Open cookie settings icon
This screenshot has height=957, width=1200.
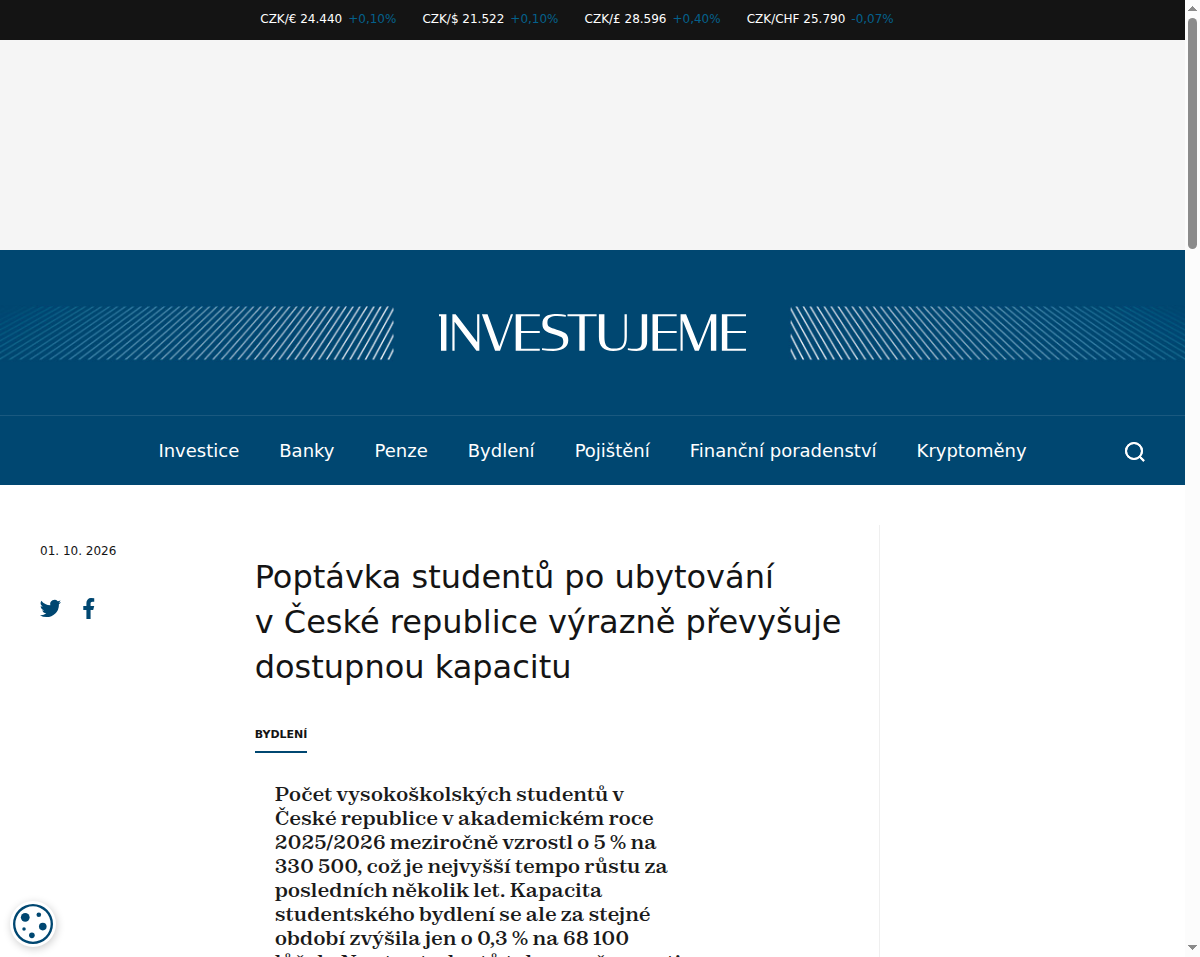point(33,924)
